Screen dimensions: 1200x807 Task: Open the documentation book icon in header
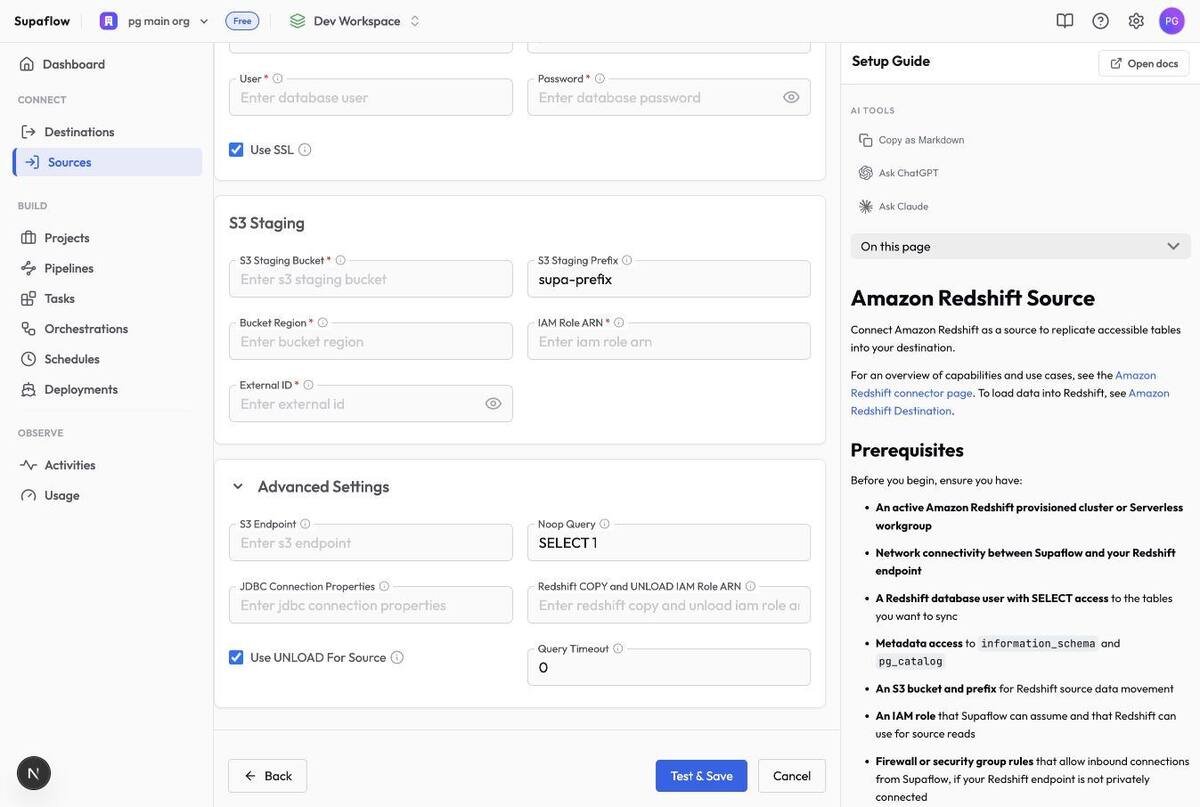(x=1065, y=21)
